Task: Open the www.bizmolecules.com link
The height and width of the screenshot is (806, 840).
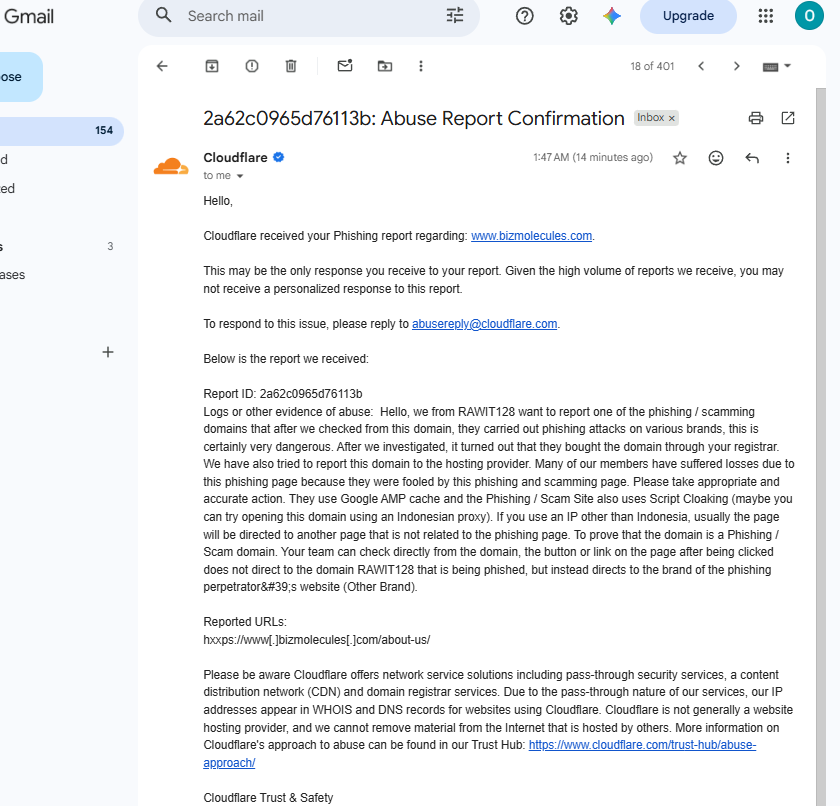Action: coord(531,236)
